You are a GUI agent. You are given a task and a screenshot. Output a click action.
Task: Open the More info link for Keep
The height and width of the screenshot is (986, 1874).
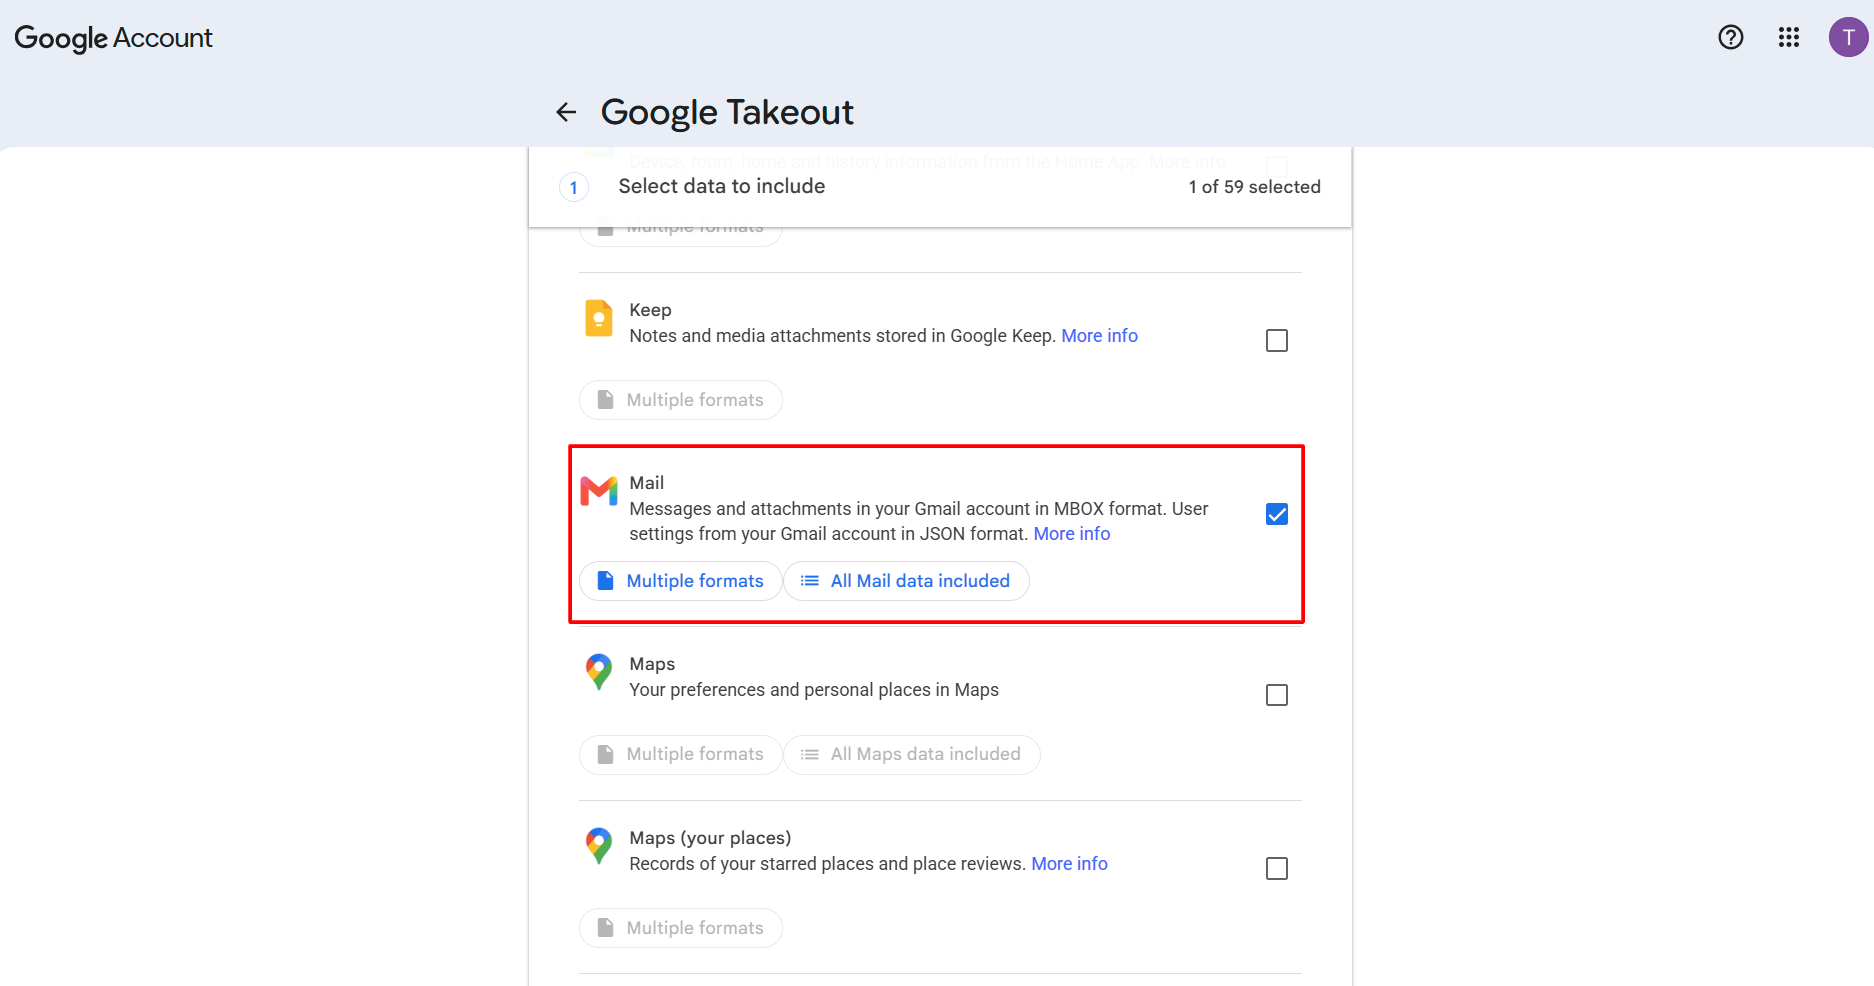coord(1099,336)
